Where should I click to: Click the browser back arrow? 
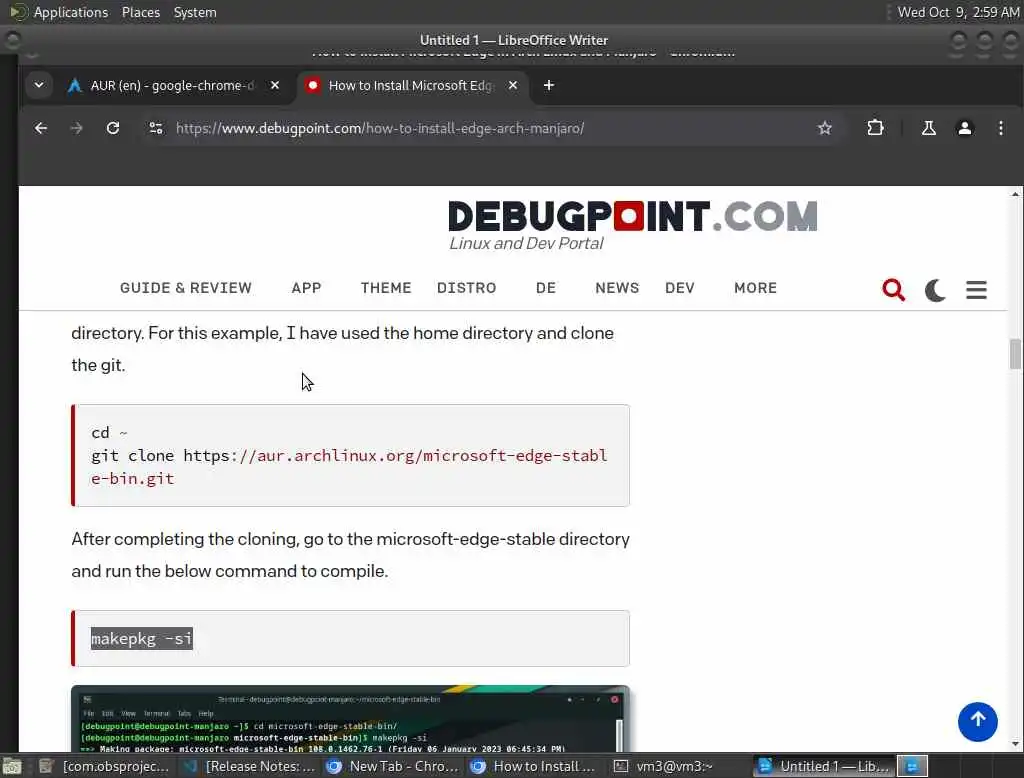[x=40, y=128]
